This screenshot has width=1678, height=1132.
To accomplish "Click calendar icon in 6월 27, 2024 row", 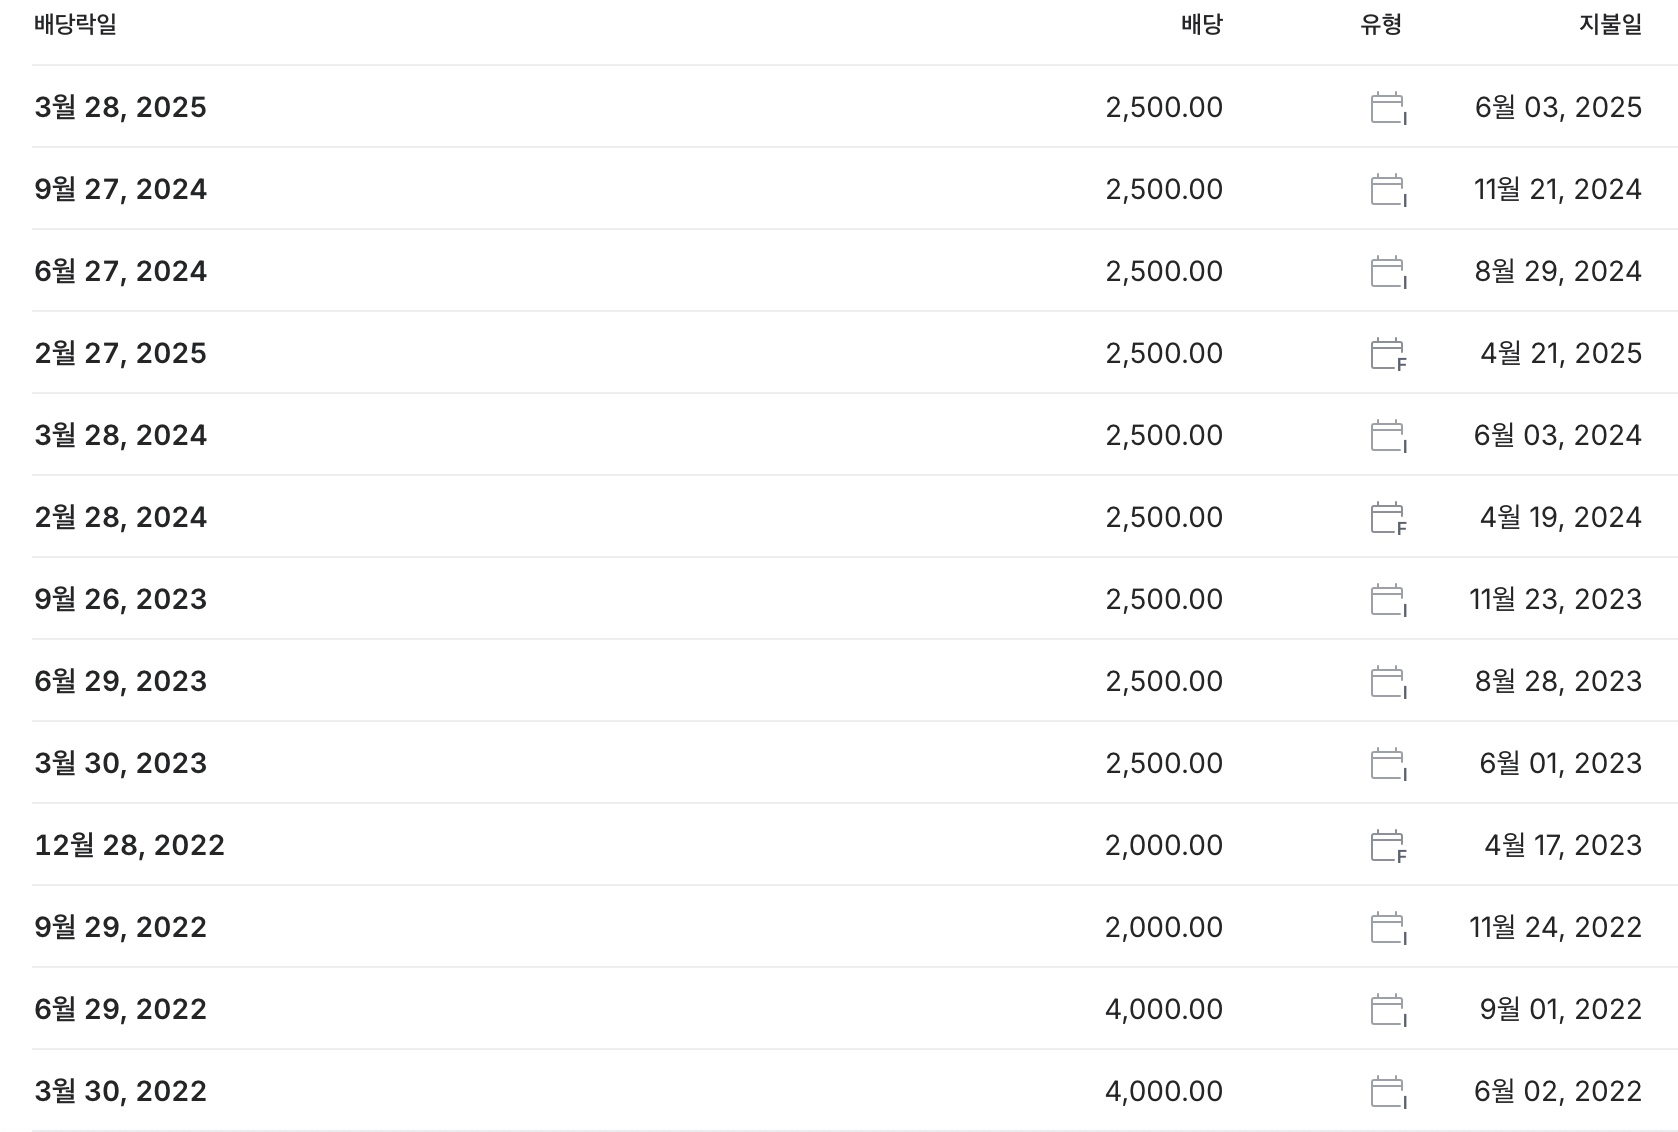I will tap(1387, 272).
